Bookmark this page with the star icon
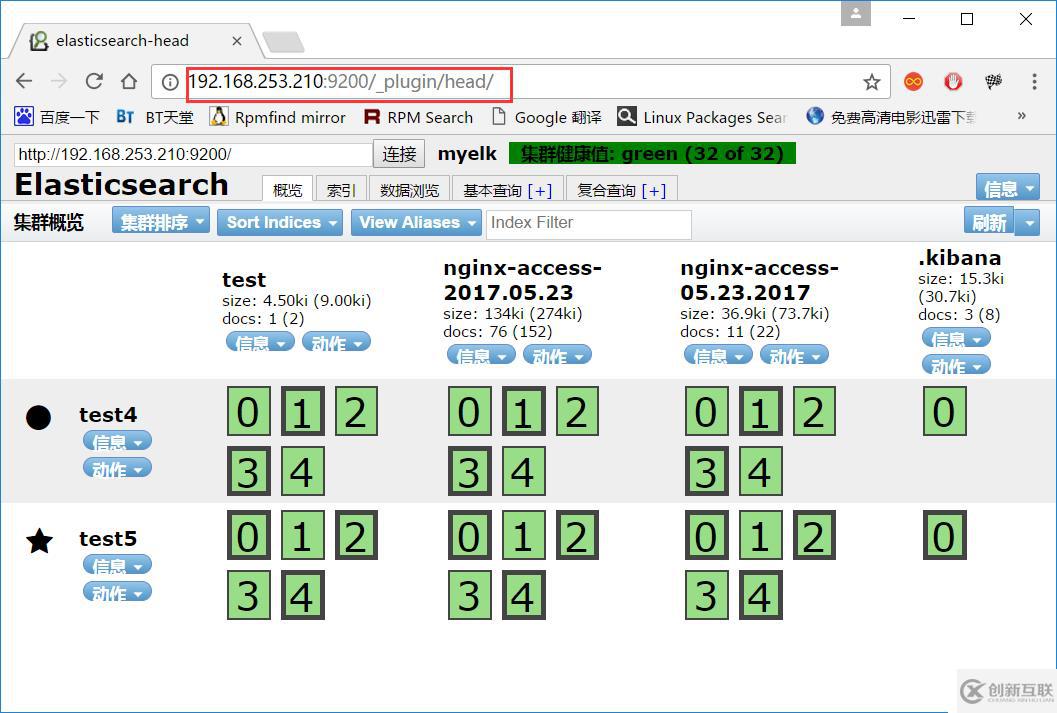 click(x=872, y=82)
